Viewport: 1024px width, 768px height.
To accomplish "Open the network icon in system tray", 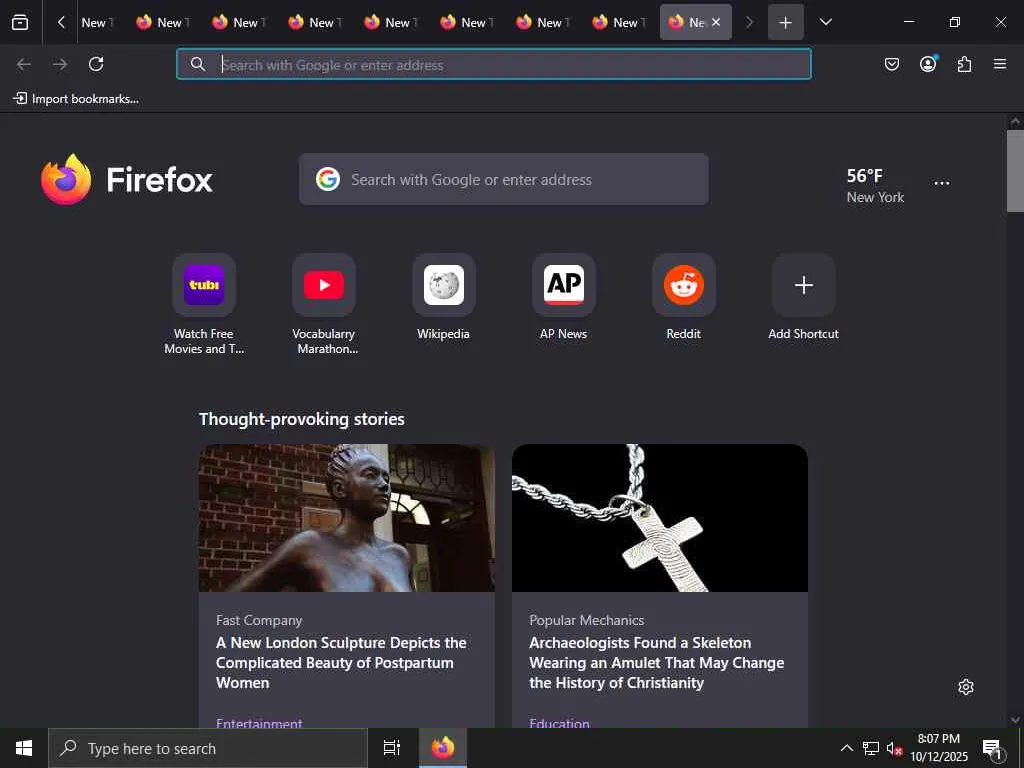I will pos(871,748).
